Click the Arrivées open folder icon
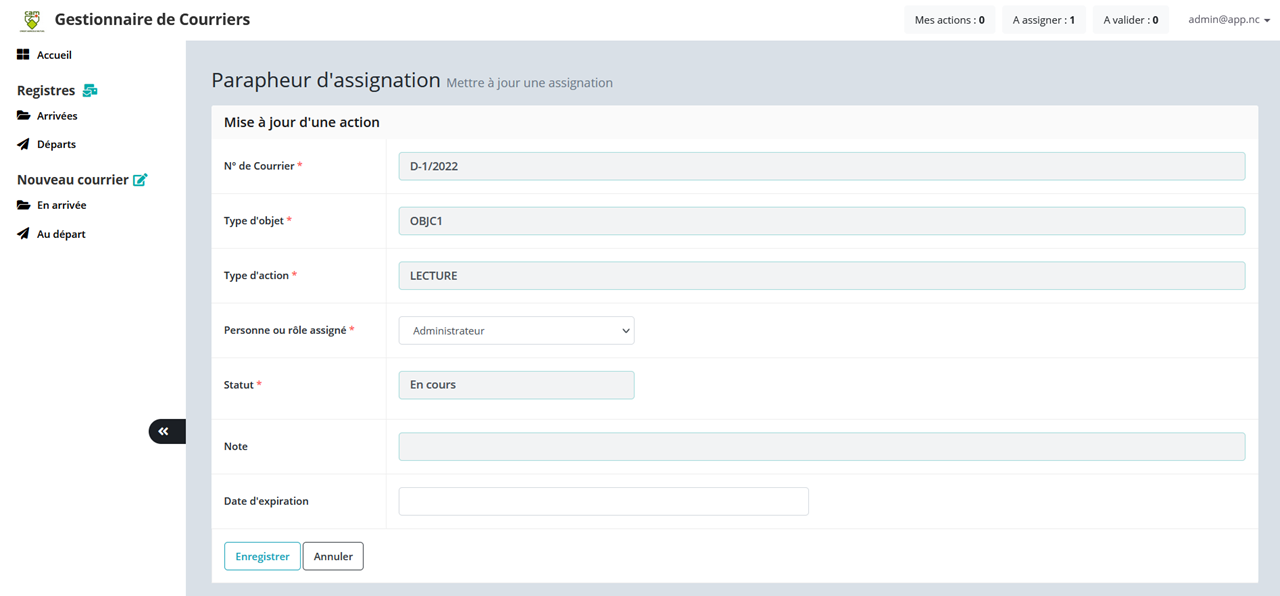The width and height of the screenshot is (1280, 596). [x=23, y=116]
